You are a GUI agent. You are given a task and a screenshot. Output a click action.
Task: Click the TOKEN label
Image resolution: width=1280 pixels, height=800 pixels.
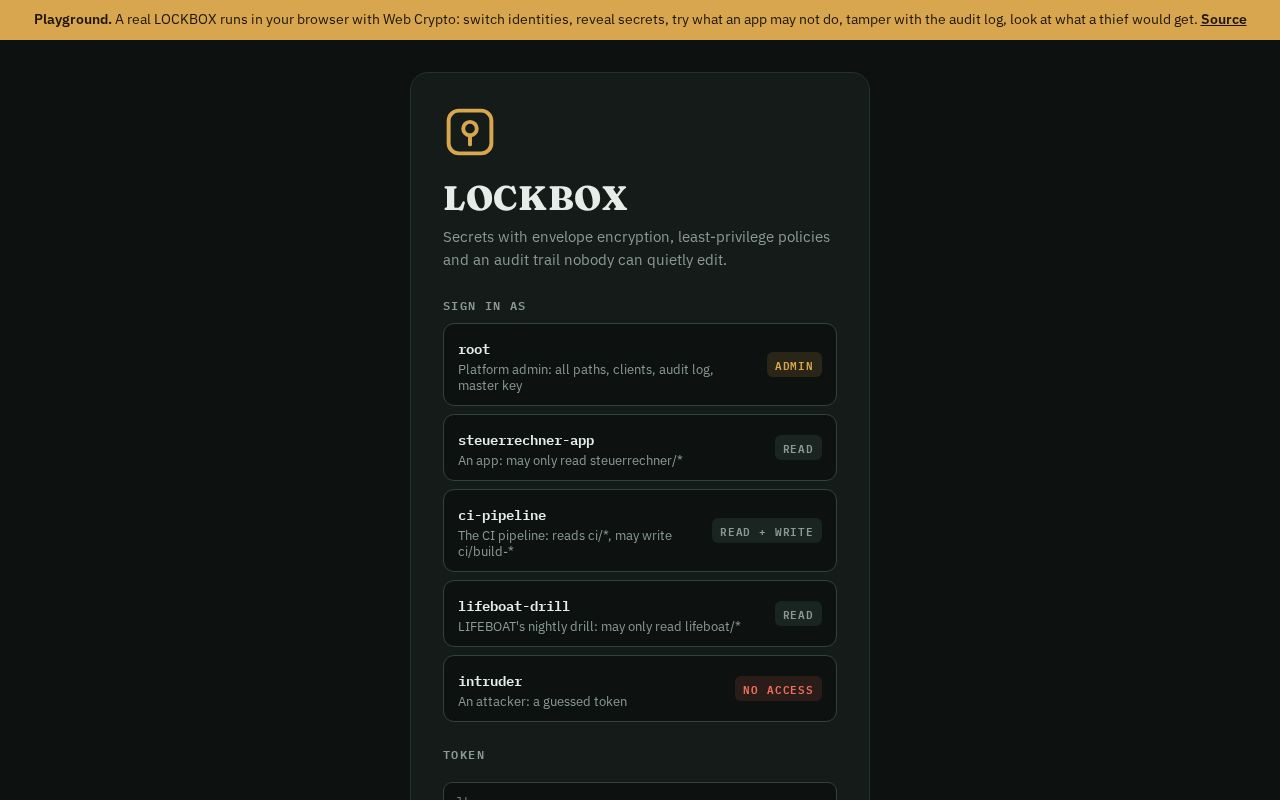click(464, 755)
